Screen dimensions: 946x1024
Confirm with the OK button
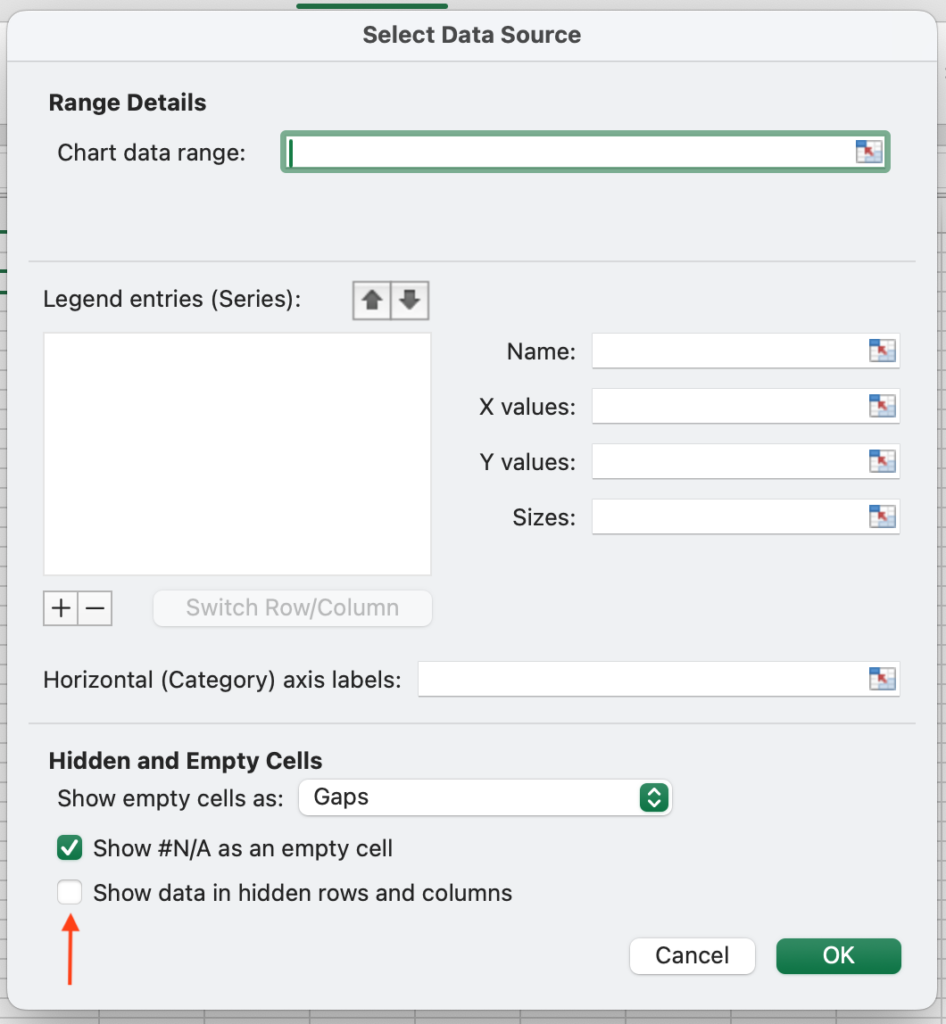[x=838, y=956]
